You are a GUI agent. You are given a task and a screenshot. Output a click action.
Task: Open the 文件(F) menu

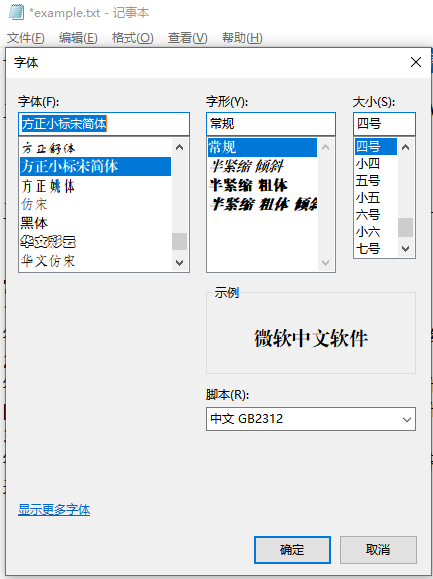click(x=25, y=38)
